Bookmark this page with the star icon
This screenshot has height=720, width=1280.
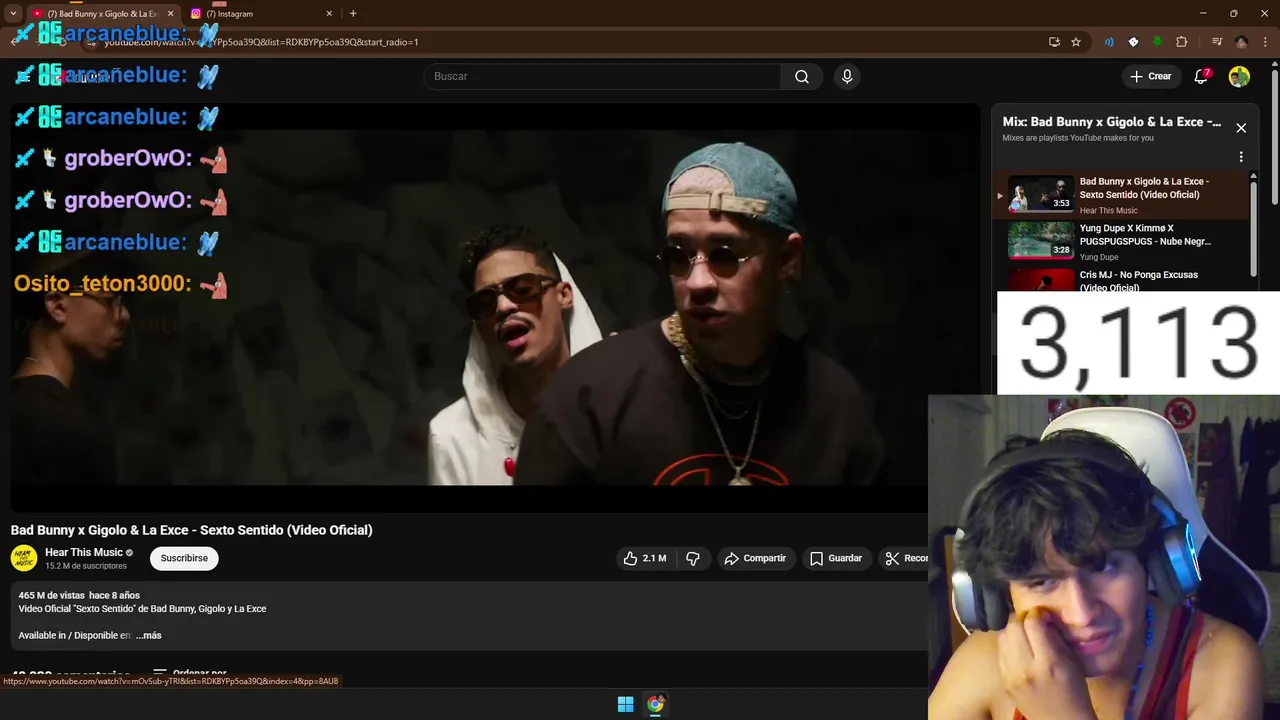point(1076,42)
